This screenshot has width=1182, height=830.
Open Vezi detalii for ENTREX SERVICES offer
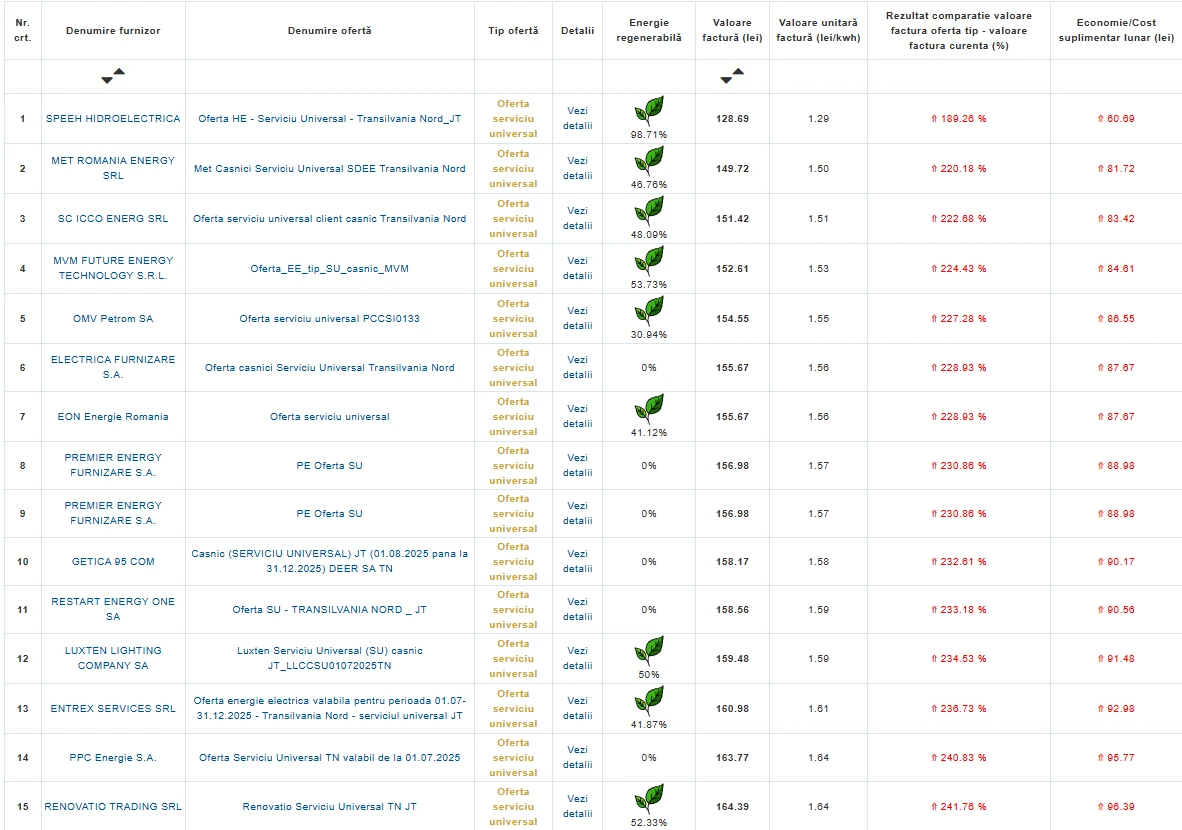[x=577, y=709]
